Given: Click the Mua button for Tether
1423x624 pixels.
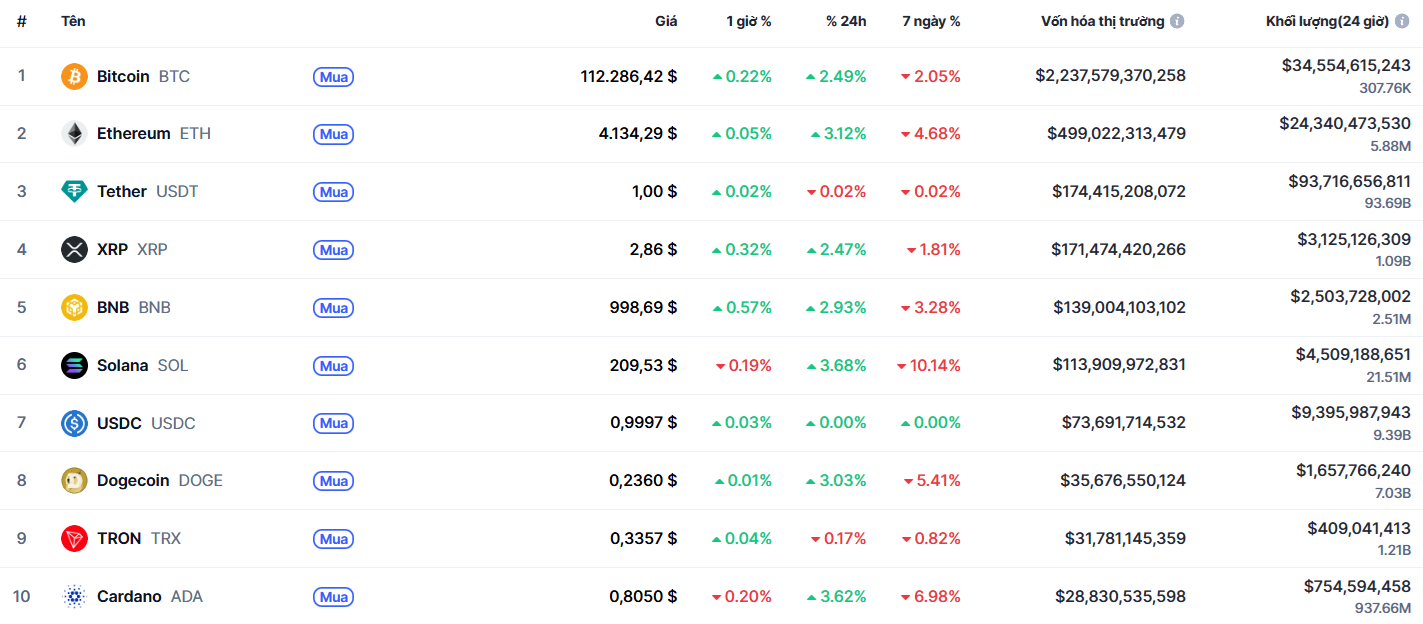Looking at the screenshot, I should [x=333, y=192].
